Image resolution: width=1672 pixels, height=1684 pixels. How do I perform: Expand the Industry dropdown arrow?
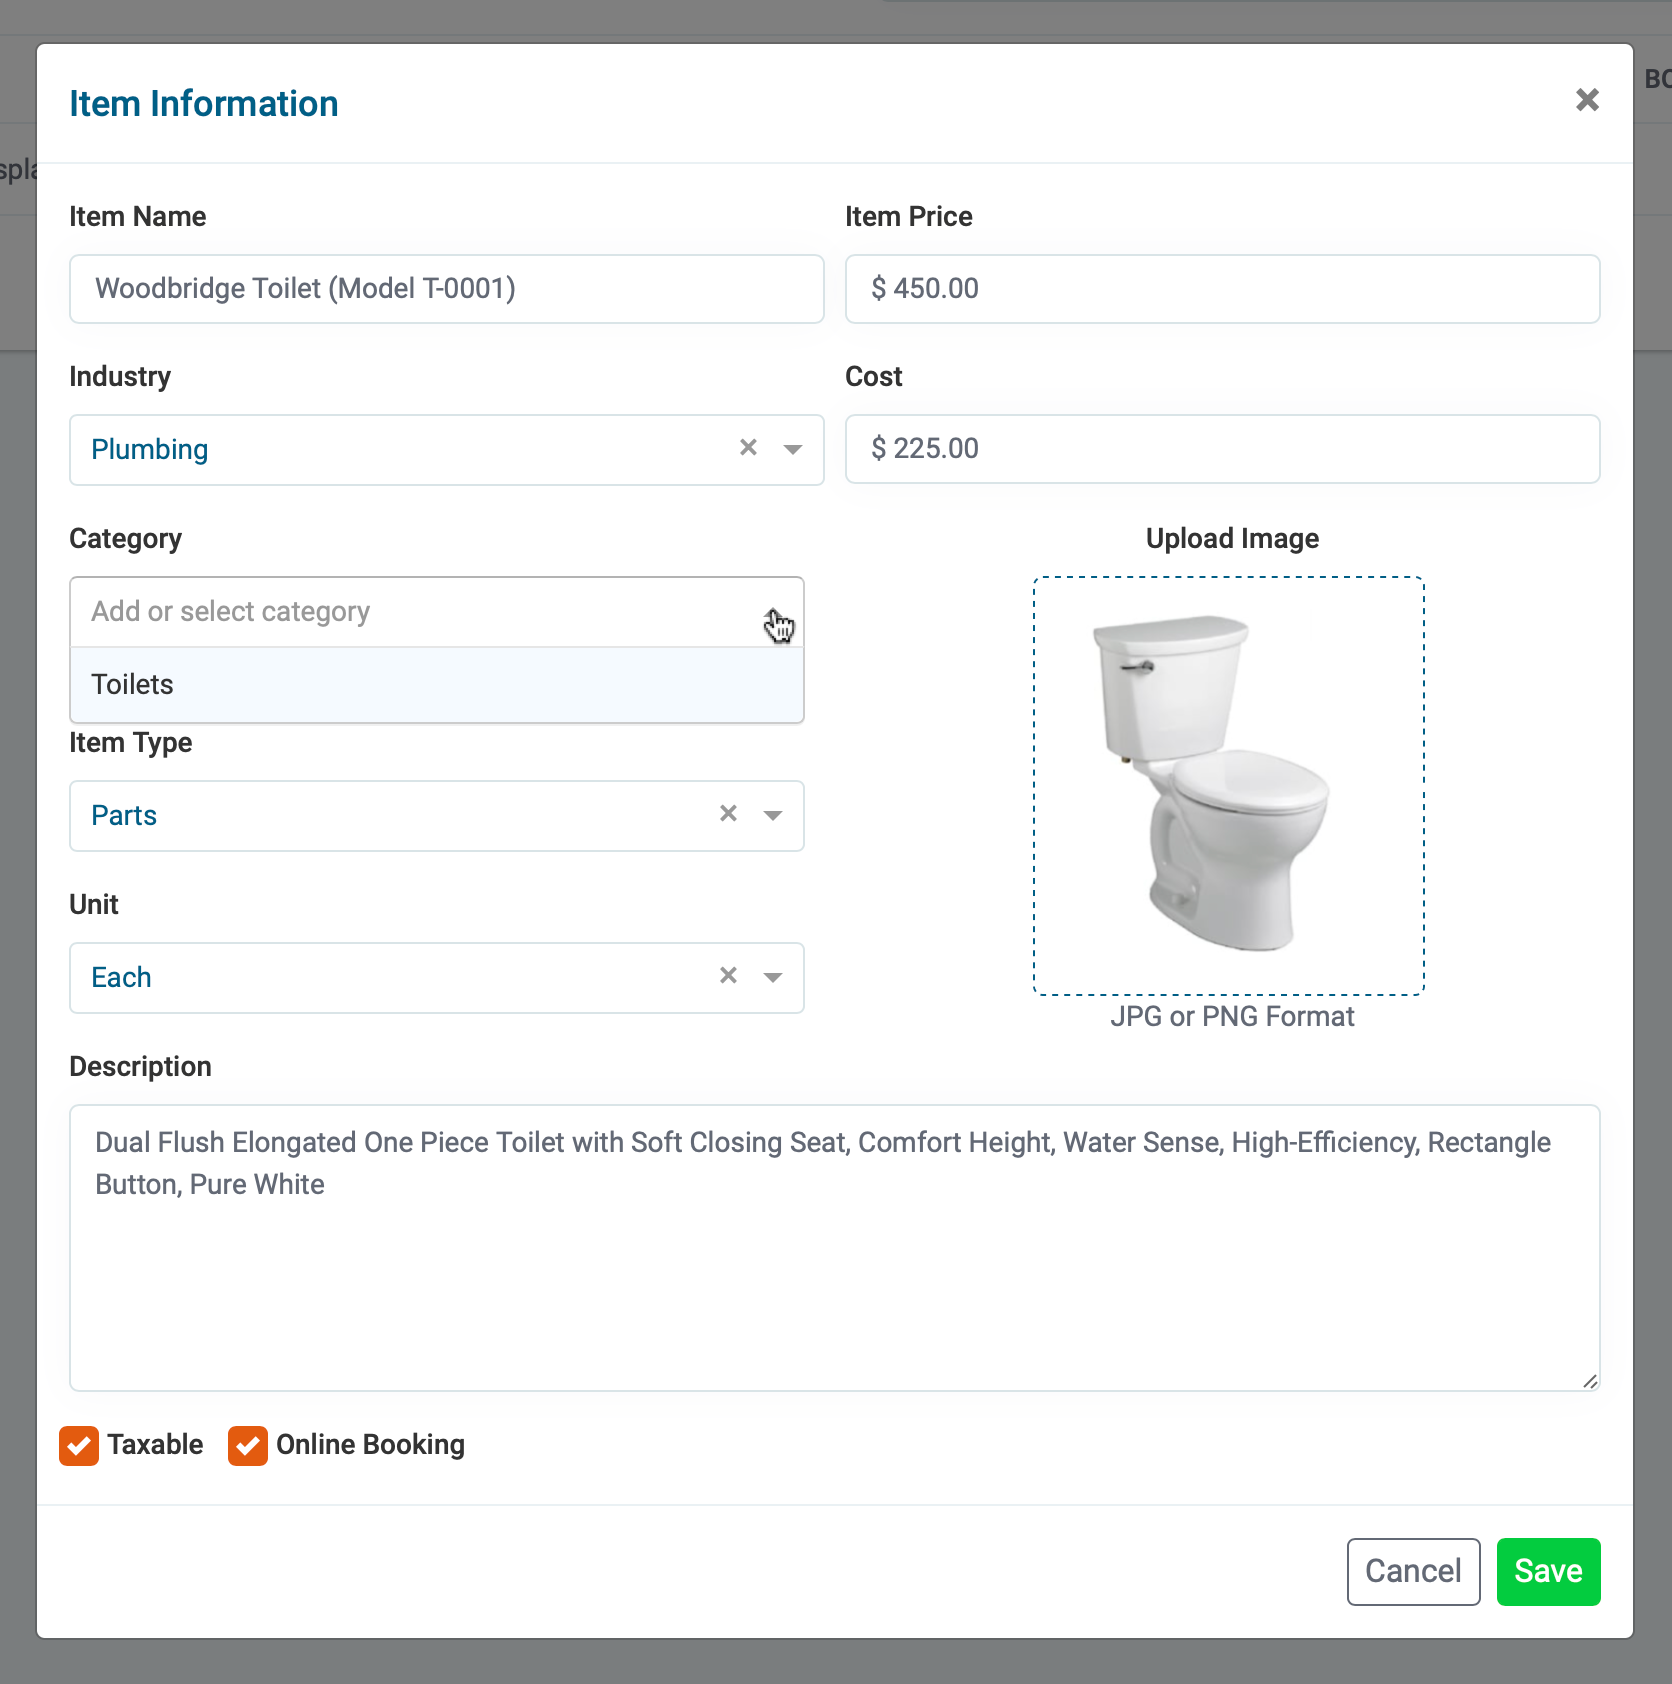tap(793, 449)
